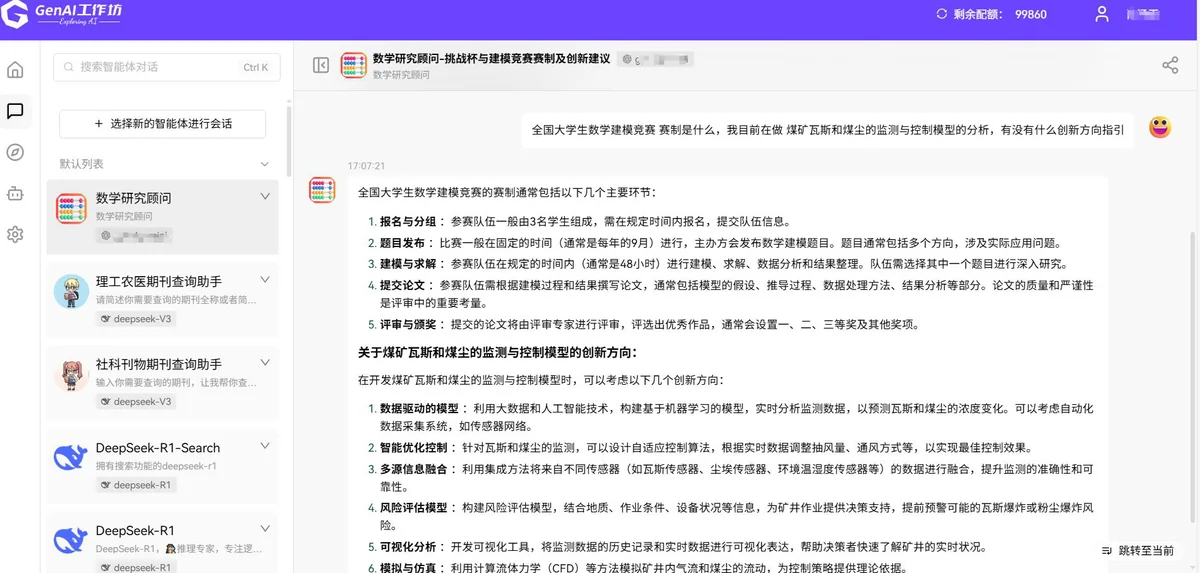Click deepseek-V3 tag under 理工农医期刊查询助手
The height and width of the screenshot is (573, 1200).
[x=136, y=319]
